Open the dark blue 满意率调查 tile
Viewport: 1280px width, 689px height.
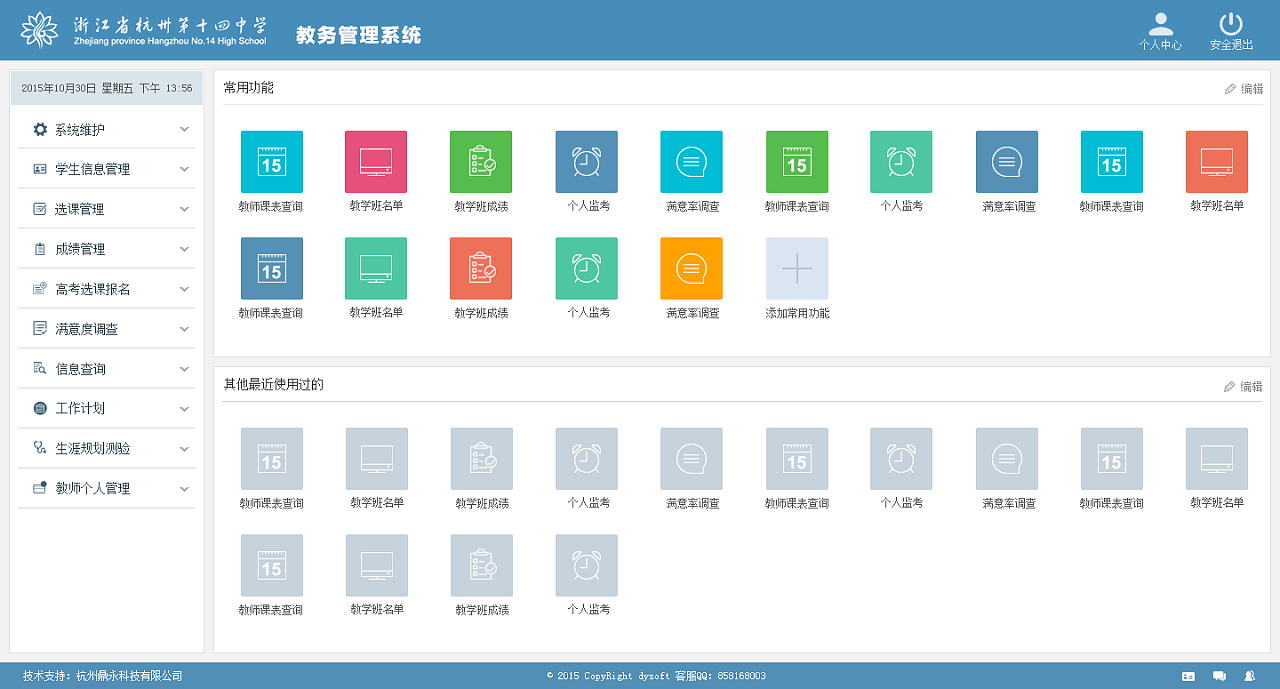pos(1007,162)
